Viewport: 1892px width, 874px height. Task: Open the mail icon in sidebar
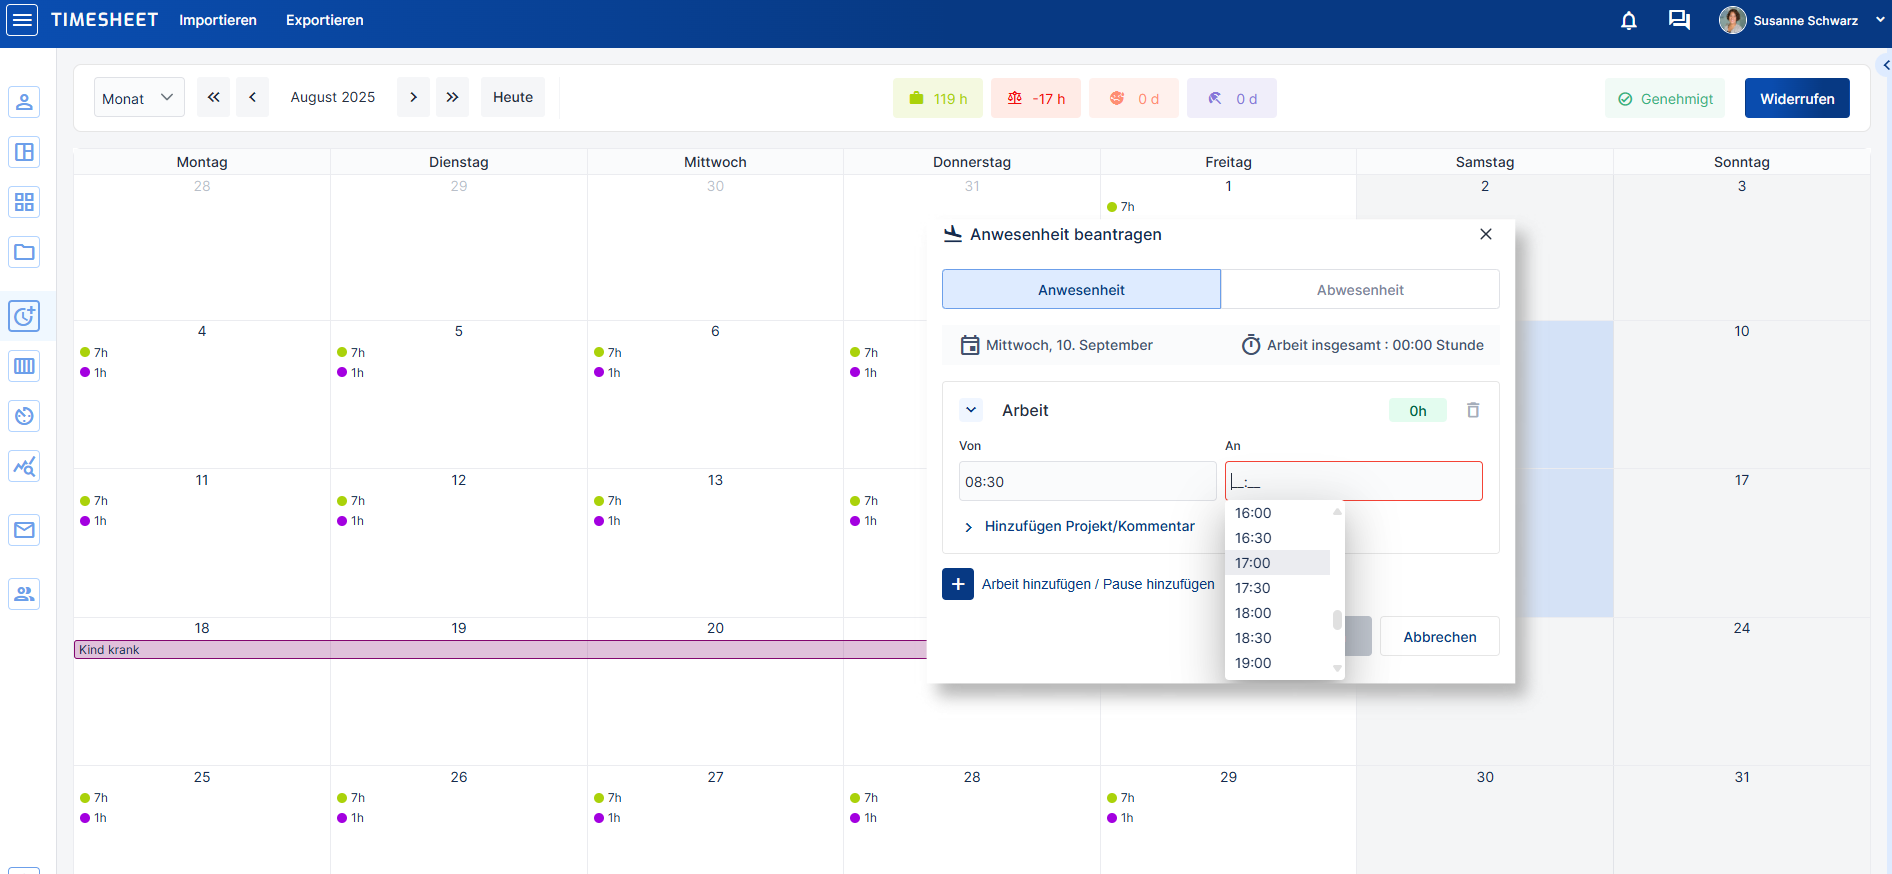click(24, 530)
